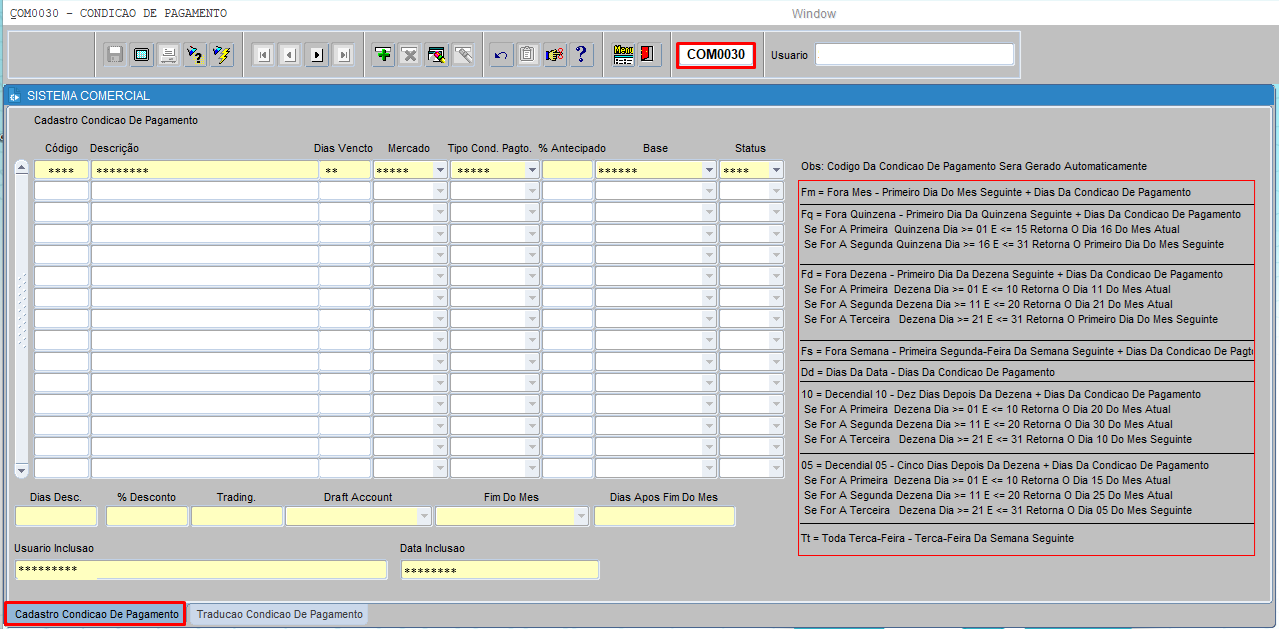
Task: Go to the last record navigation arrow
Action: point(343,55)
